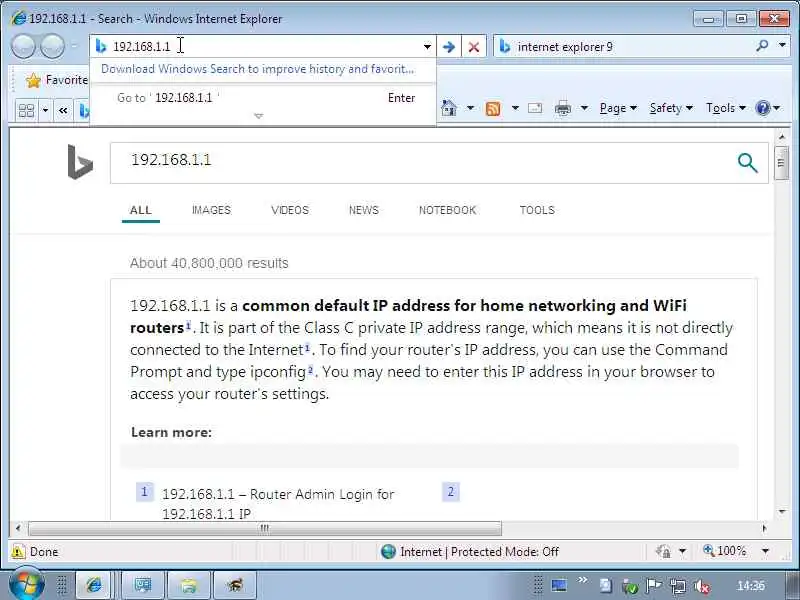This screenshot has height=600, width=800.
Task: Show hidden tray icons chevron
Action: click(582, 580)
